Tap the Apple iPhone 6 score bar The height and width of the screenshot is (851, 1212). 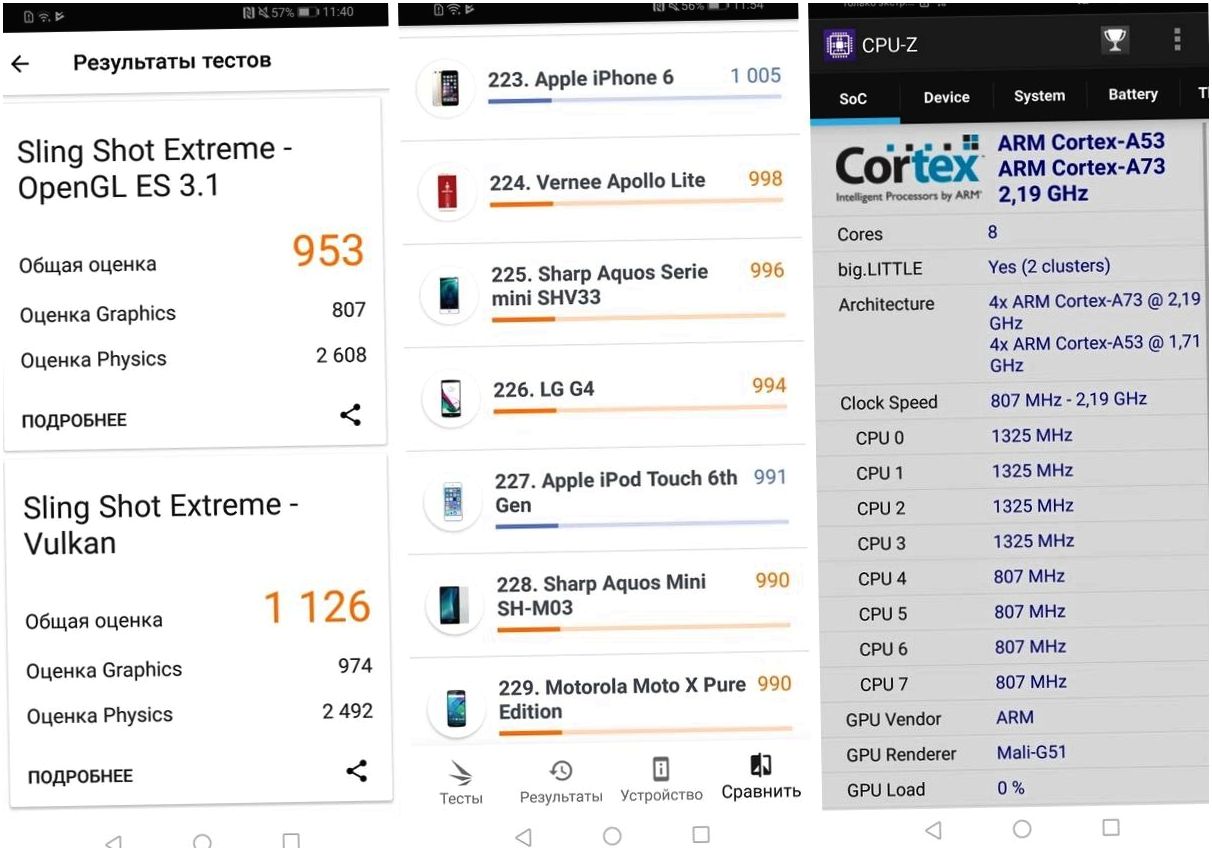(x=634, y=99)
